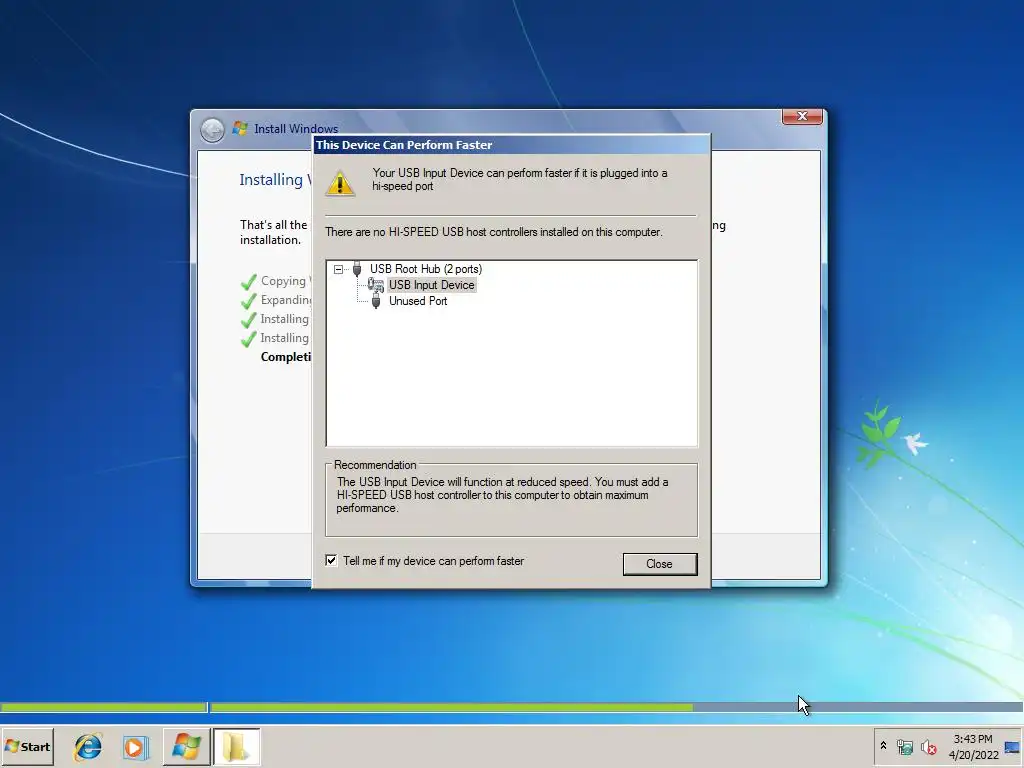Open Windows Media Player from taskbar
This screenshot has width=1024, height=768.
(136, 747)
